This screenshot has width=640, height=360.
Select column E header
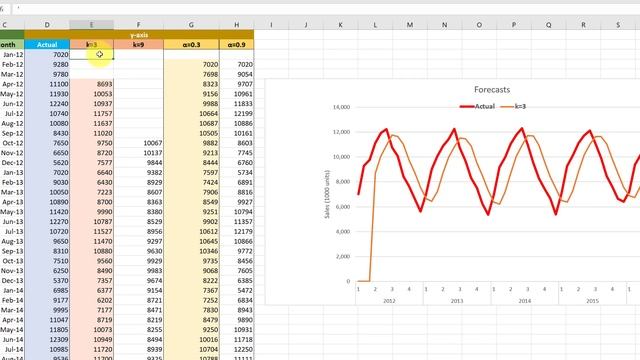[x=91, y=25]
